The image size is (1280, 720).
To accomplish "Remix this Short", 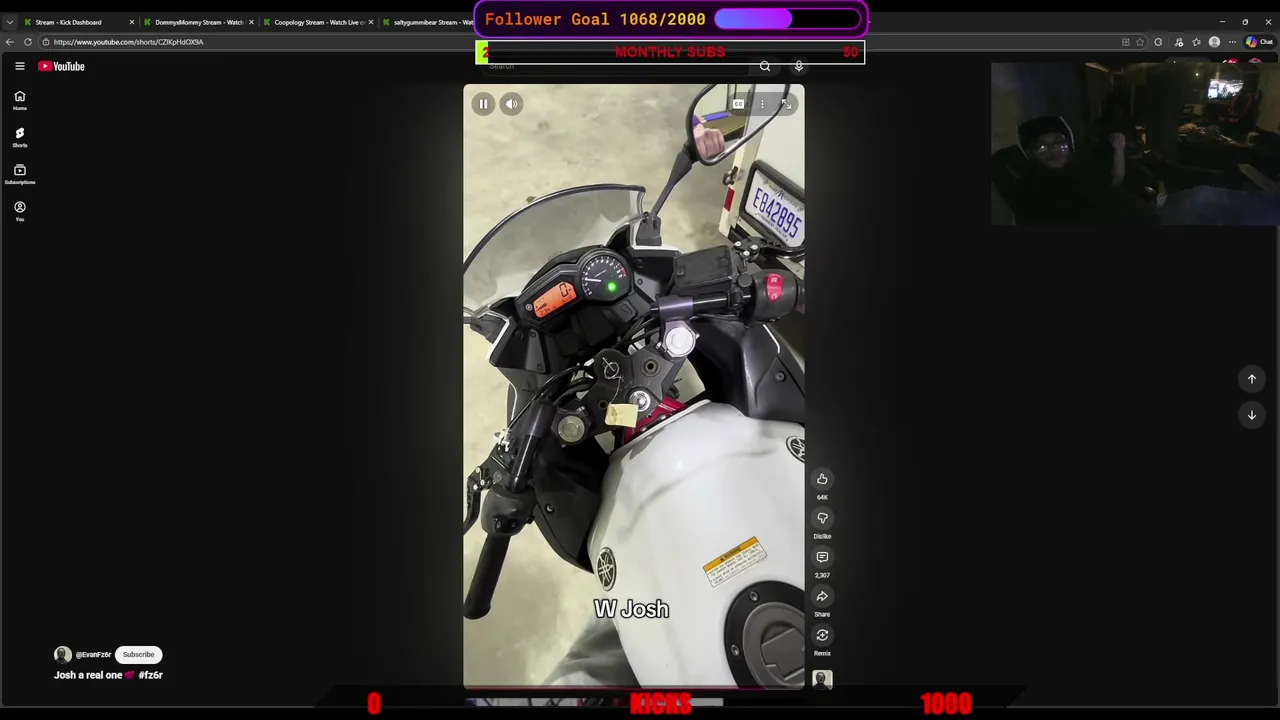I will tap(822, 635).
